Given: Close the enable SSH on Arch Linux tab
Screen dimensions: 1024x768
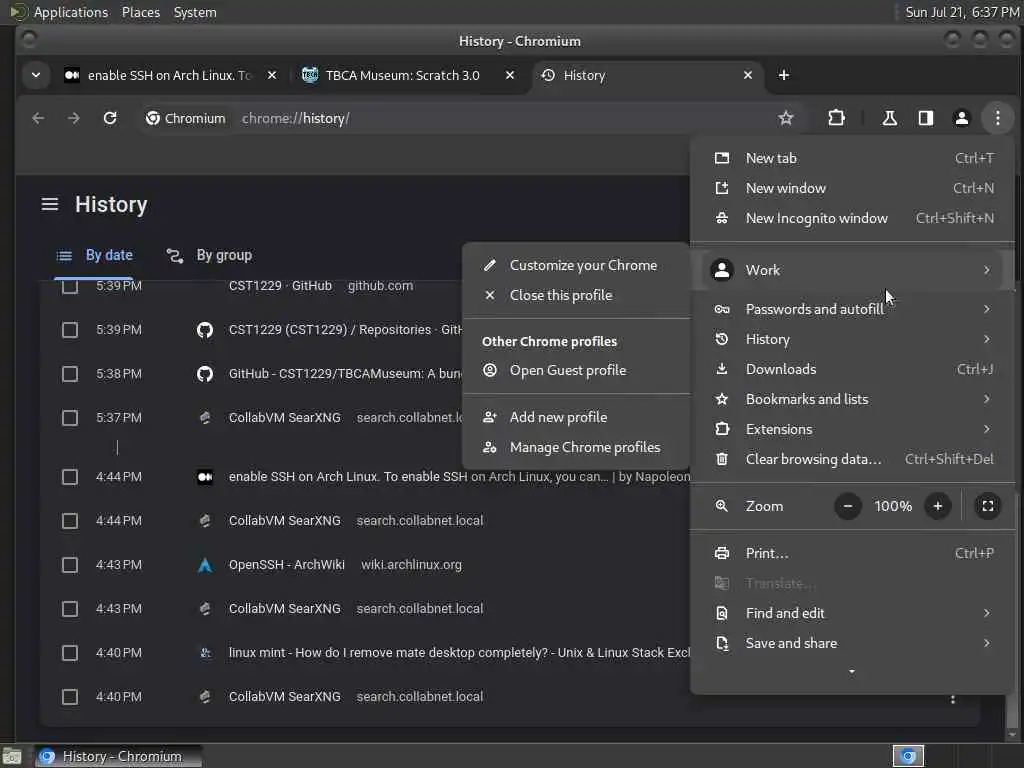Looking at the screenshot, I should click(272, 75).
